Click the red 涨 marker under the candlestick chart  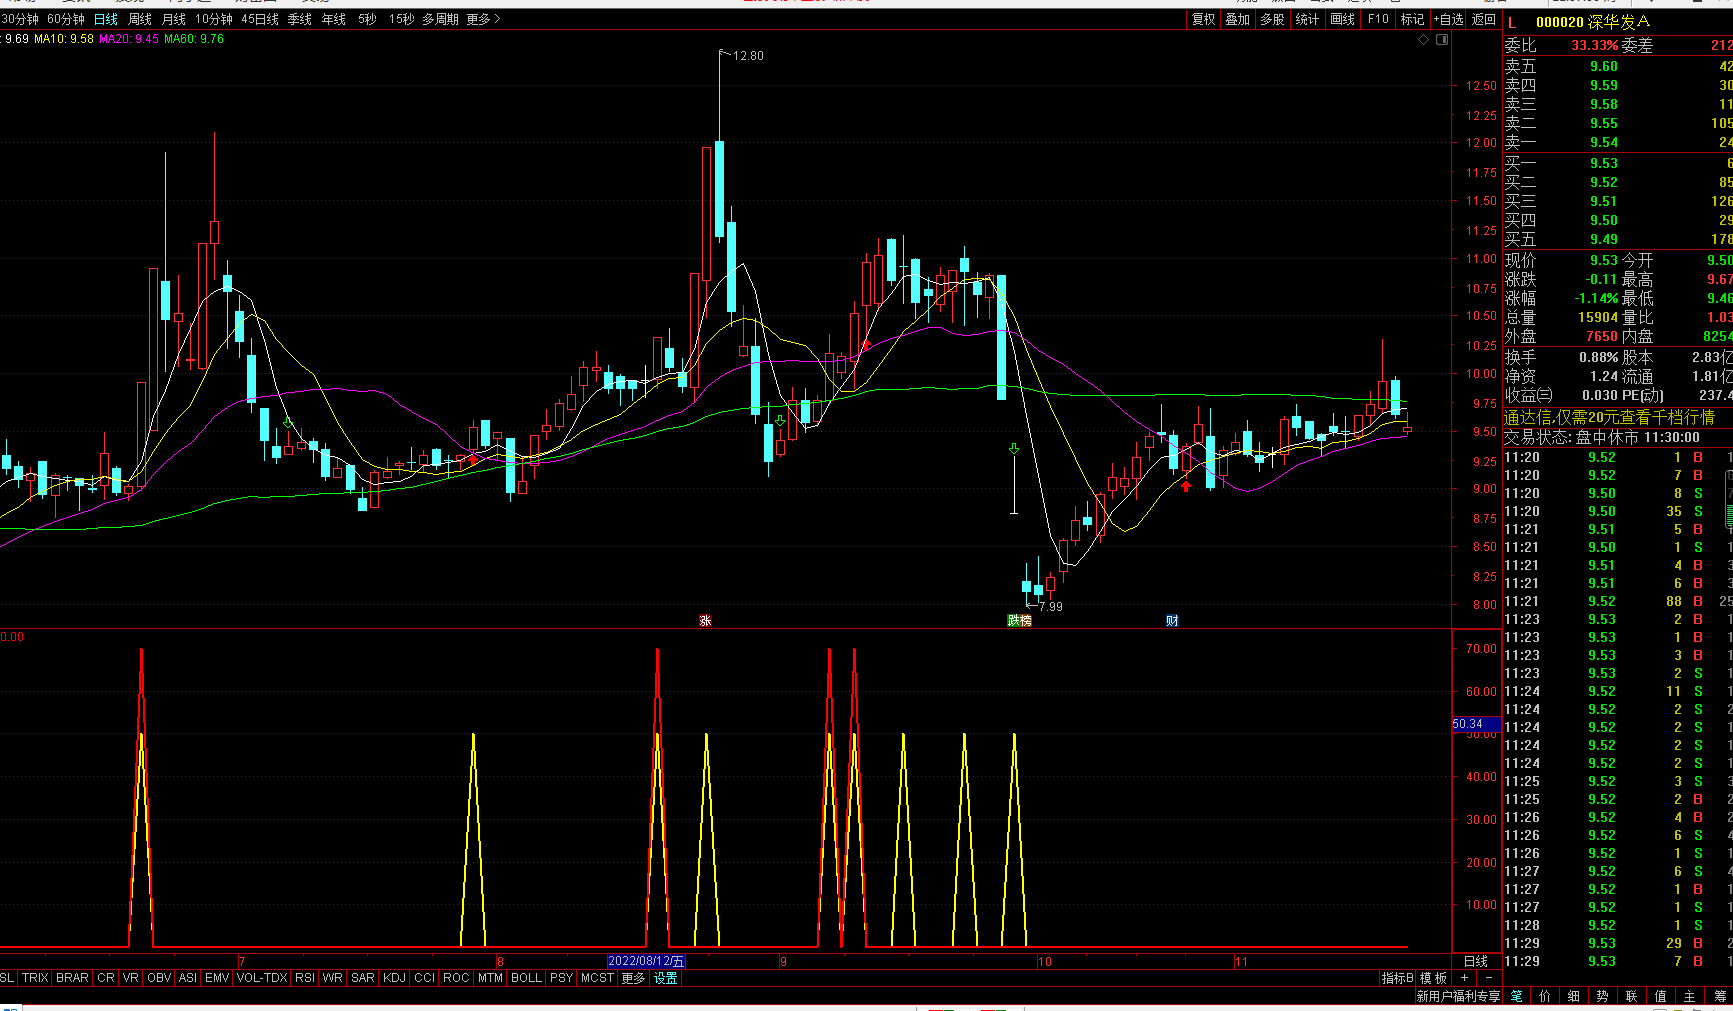[x=705, y=621]
